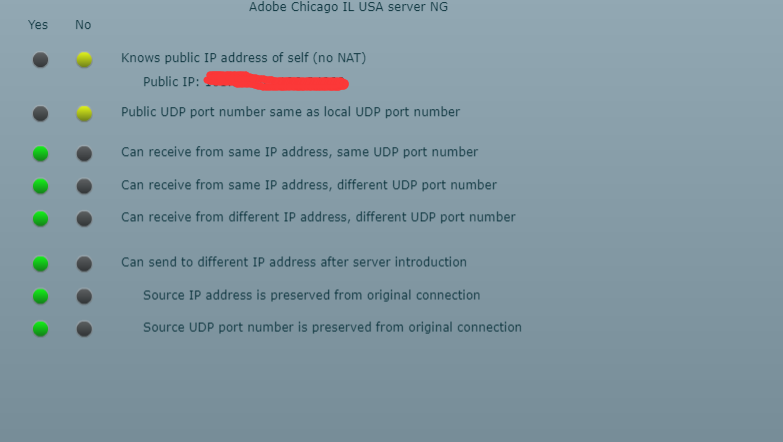
Task: Click the Adobe Chicago IL USA server NG title
Action: click(x=348, y=7)
